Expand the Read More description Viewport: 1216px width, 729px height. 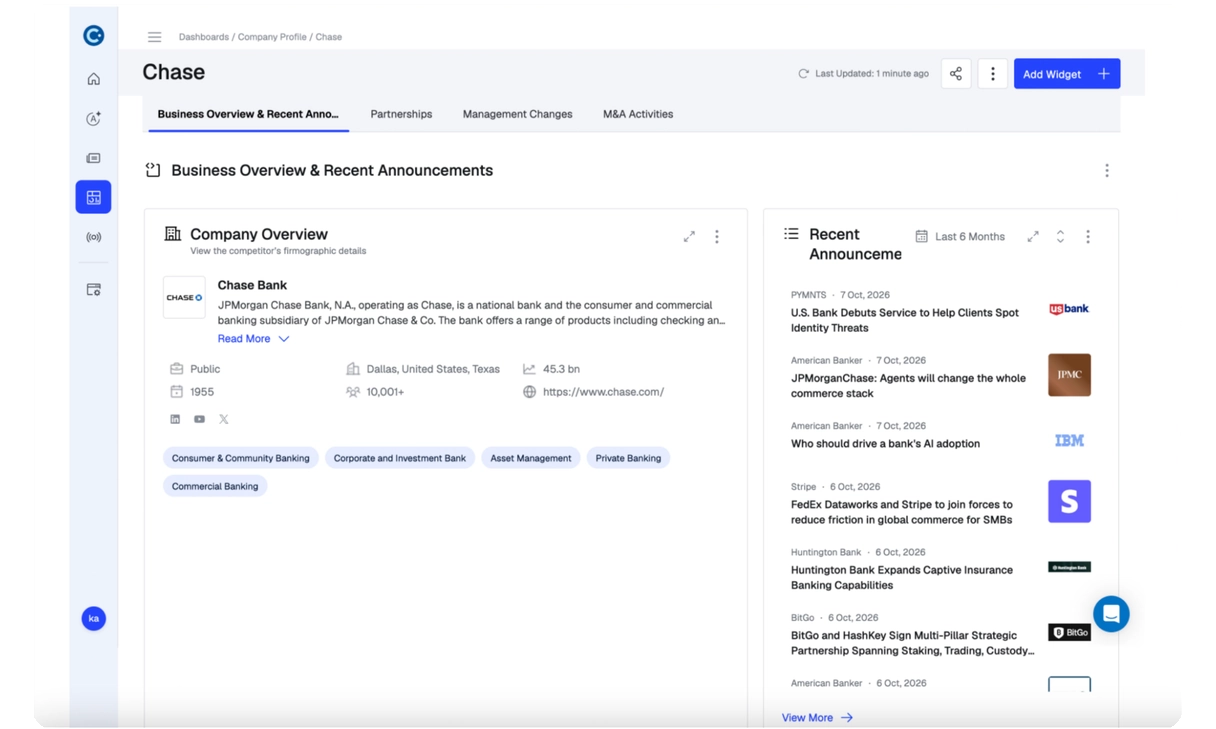254,339
